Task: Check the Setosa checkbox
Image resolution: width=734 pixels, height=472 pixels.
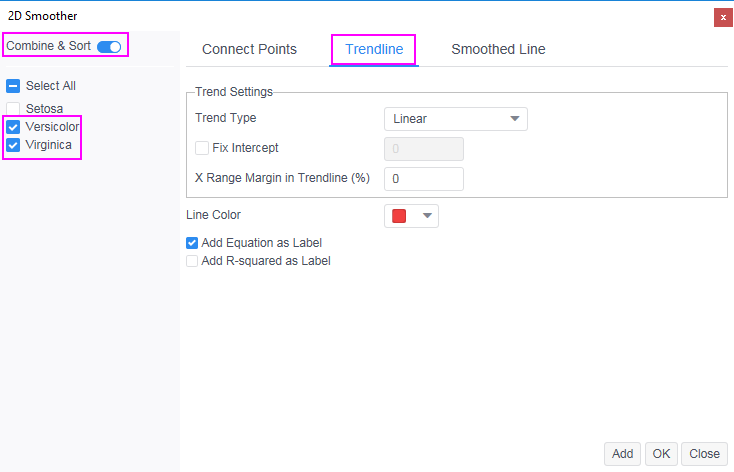Action: coord(13,108)
